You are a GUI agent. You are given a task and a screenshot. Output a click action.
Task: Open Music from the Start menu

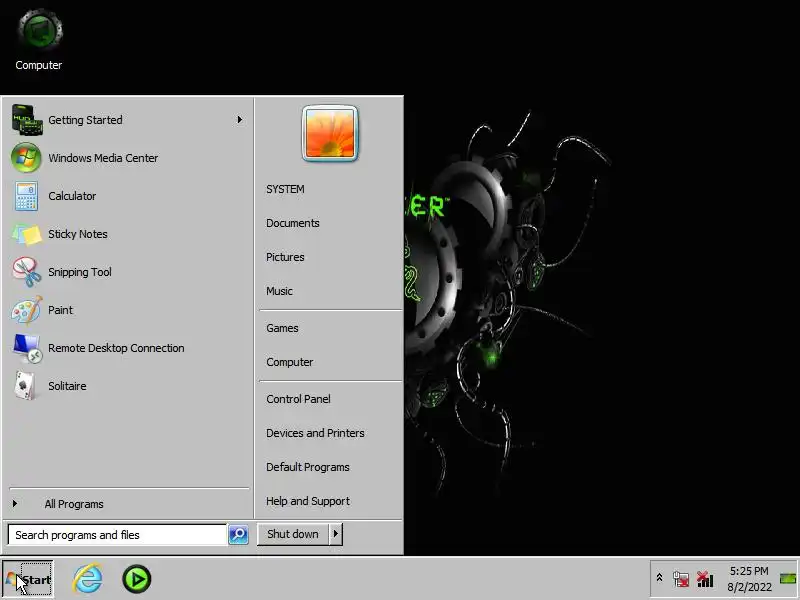(280, 291)
